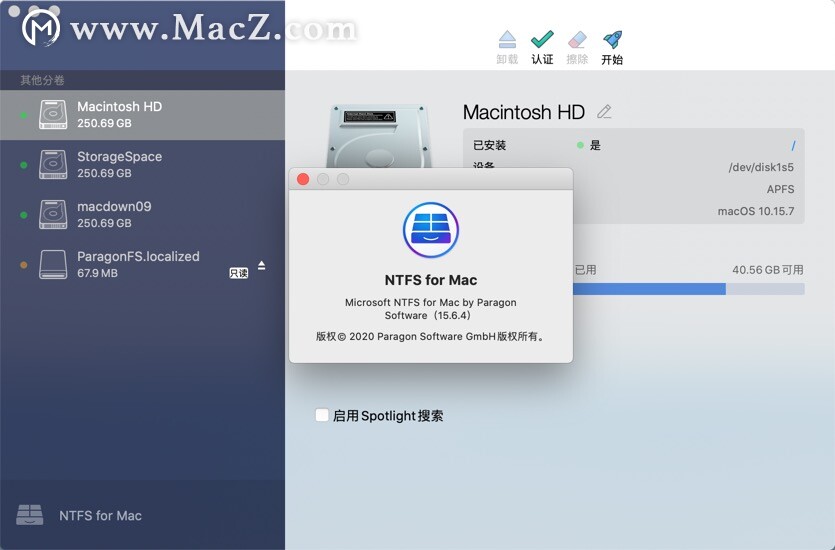The width and height of the screenshot is (835, 550).
Task: Select macdown09 volume in sidebar
Action: click(142, 215)
